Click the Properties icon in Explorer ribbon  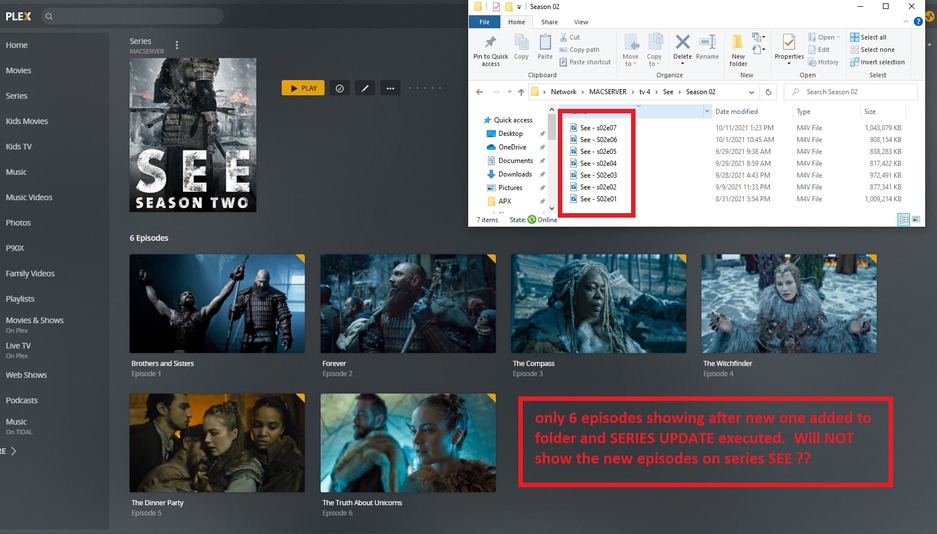click(789, 43)
